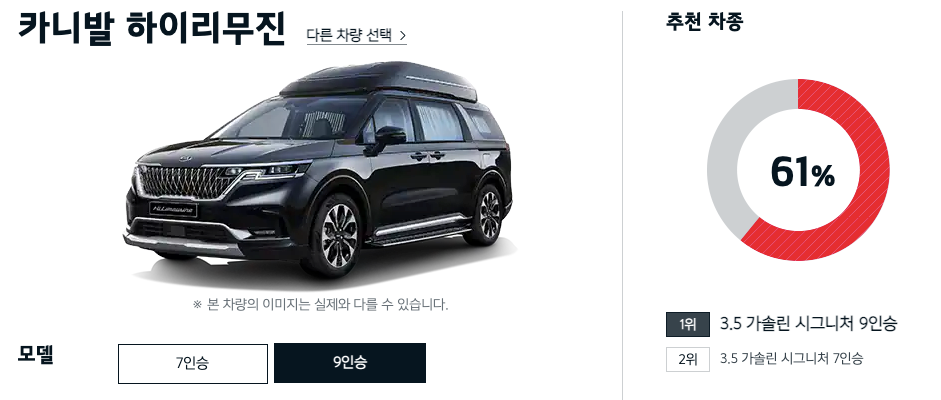This screenshot has width=941, height=400.
Task: Click the car's front wheel
Action: [338, 234]
